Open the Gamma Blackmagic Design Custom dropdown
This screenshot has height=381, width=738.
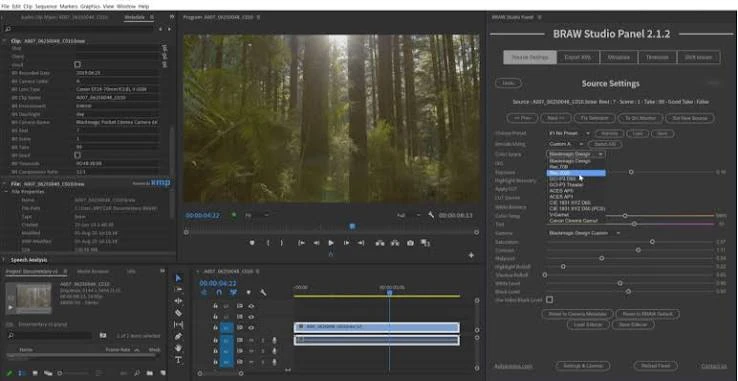584,233
